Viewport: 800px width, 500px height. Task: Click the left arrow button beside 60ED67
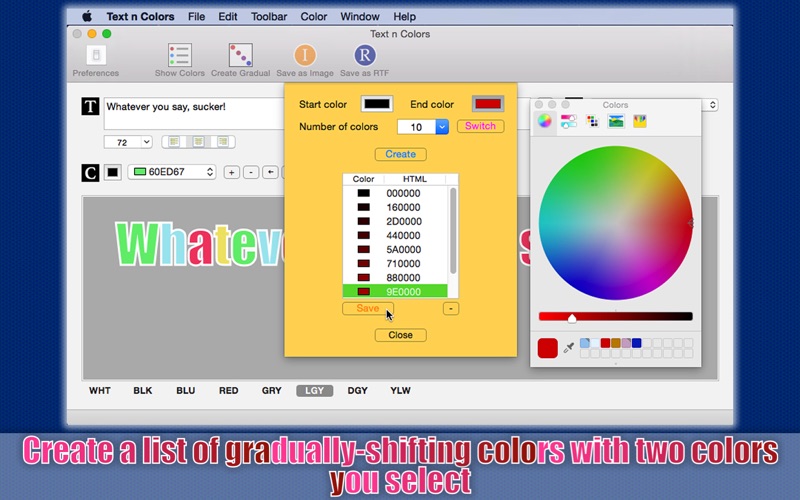click(x=270, y=172)
